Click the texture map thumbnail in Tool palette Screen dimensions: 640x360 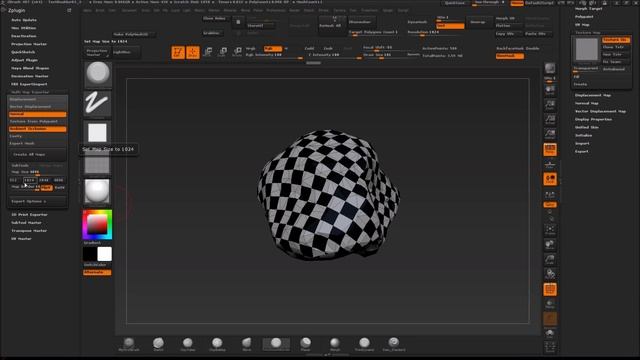(587, 49)
